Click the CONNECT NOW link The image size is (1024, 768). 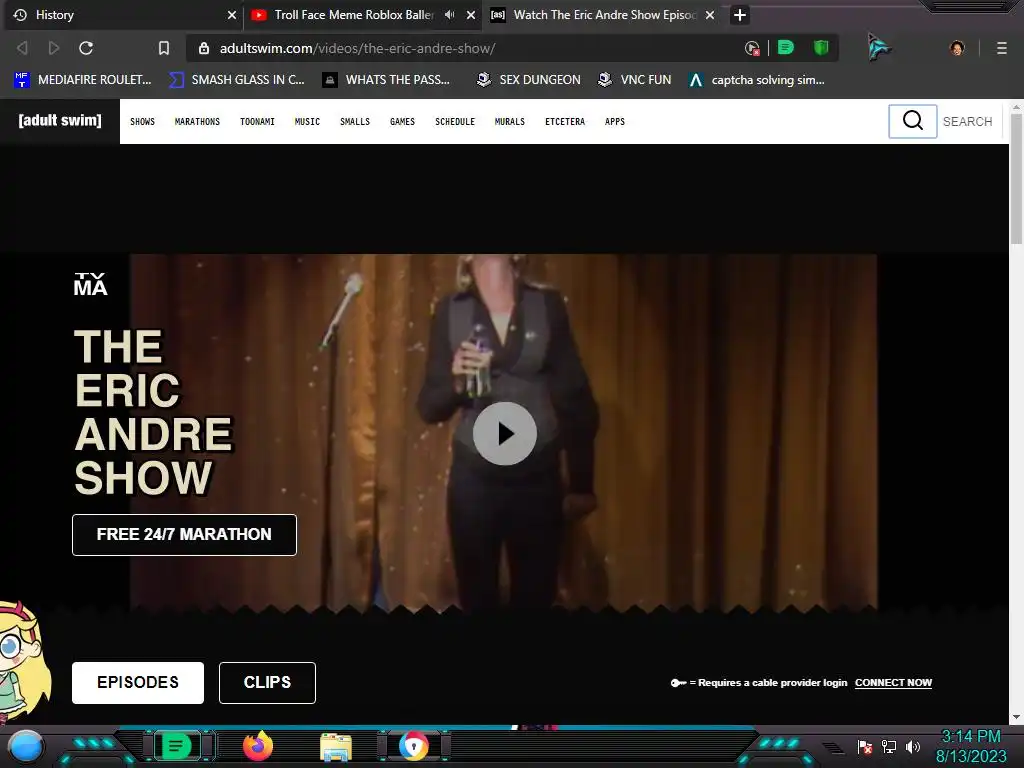pyautogui.click(x=893, y=682)
